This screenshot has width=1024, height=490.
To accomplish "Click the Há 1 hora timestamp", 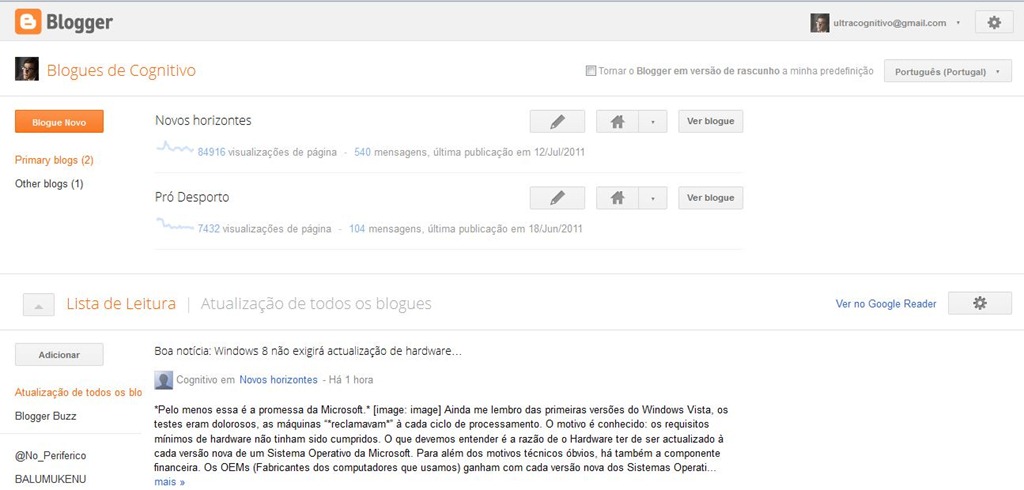I will 351,380.
